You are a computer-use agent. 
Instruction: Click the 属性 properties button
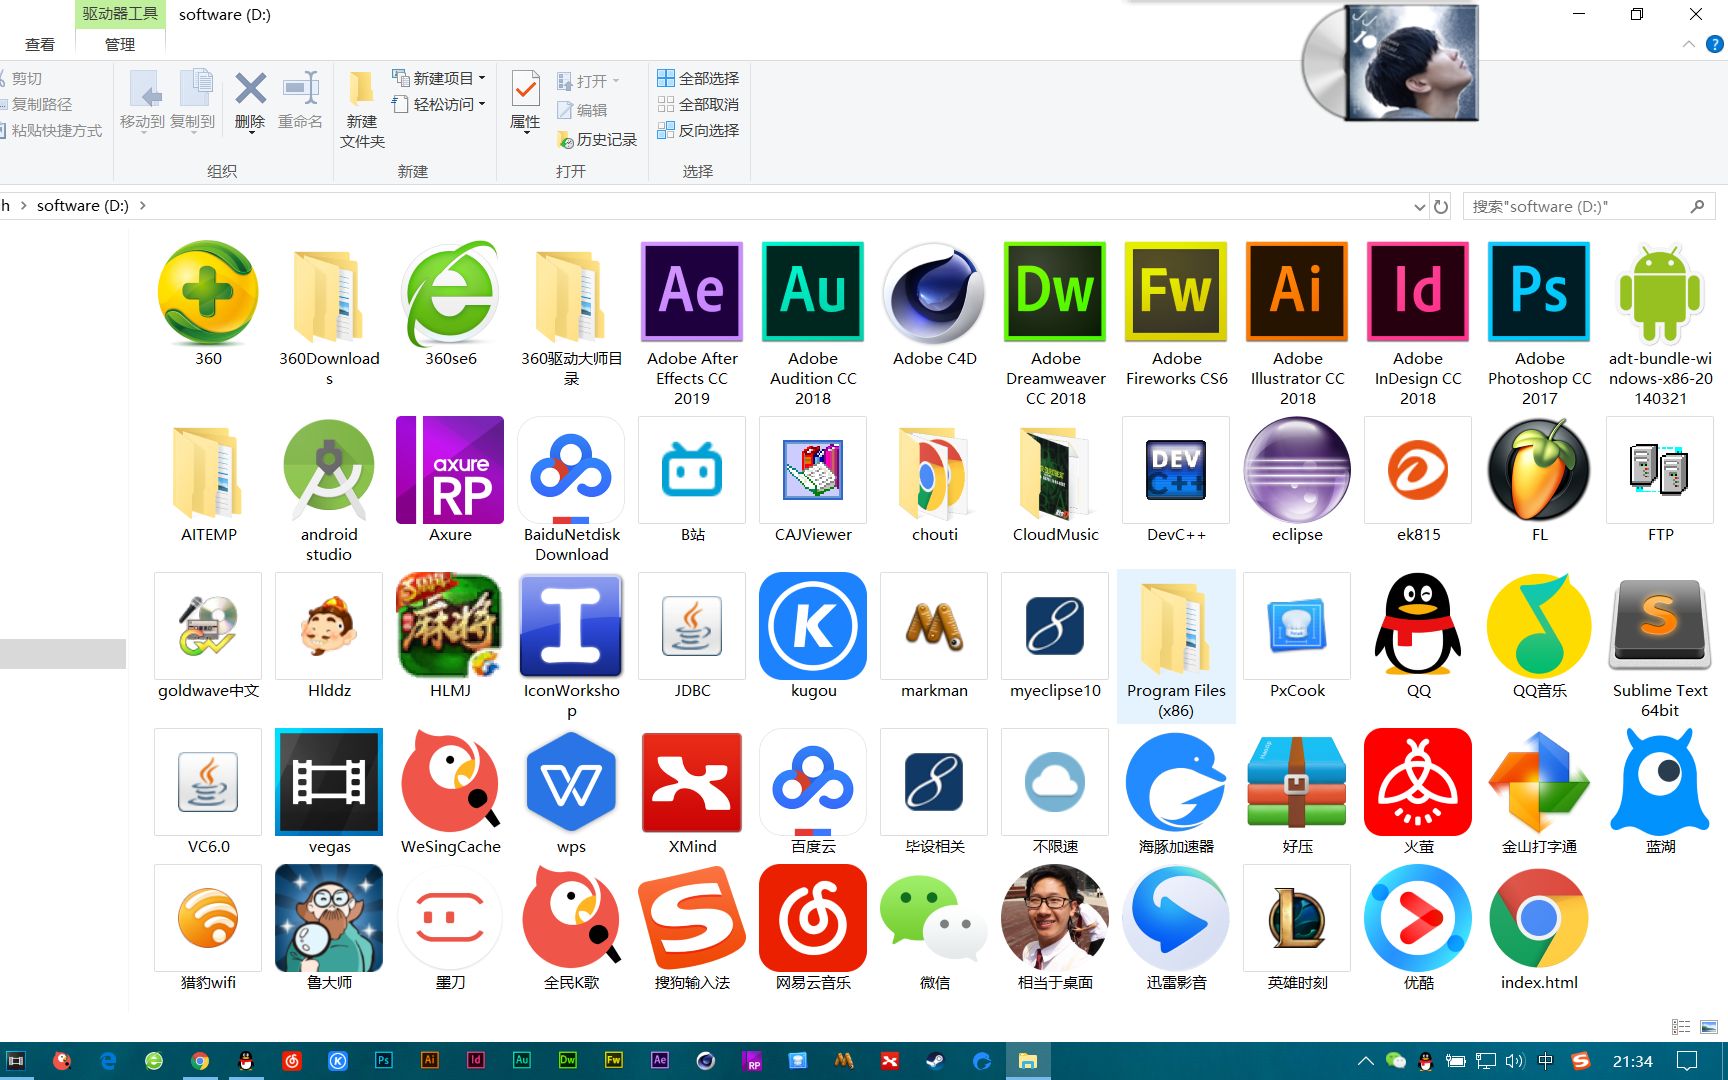click(x=525, y=102)
